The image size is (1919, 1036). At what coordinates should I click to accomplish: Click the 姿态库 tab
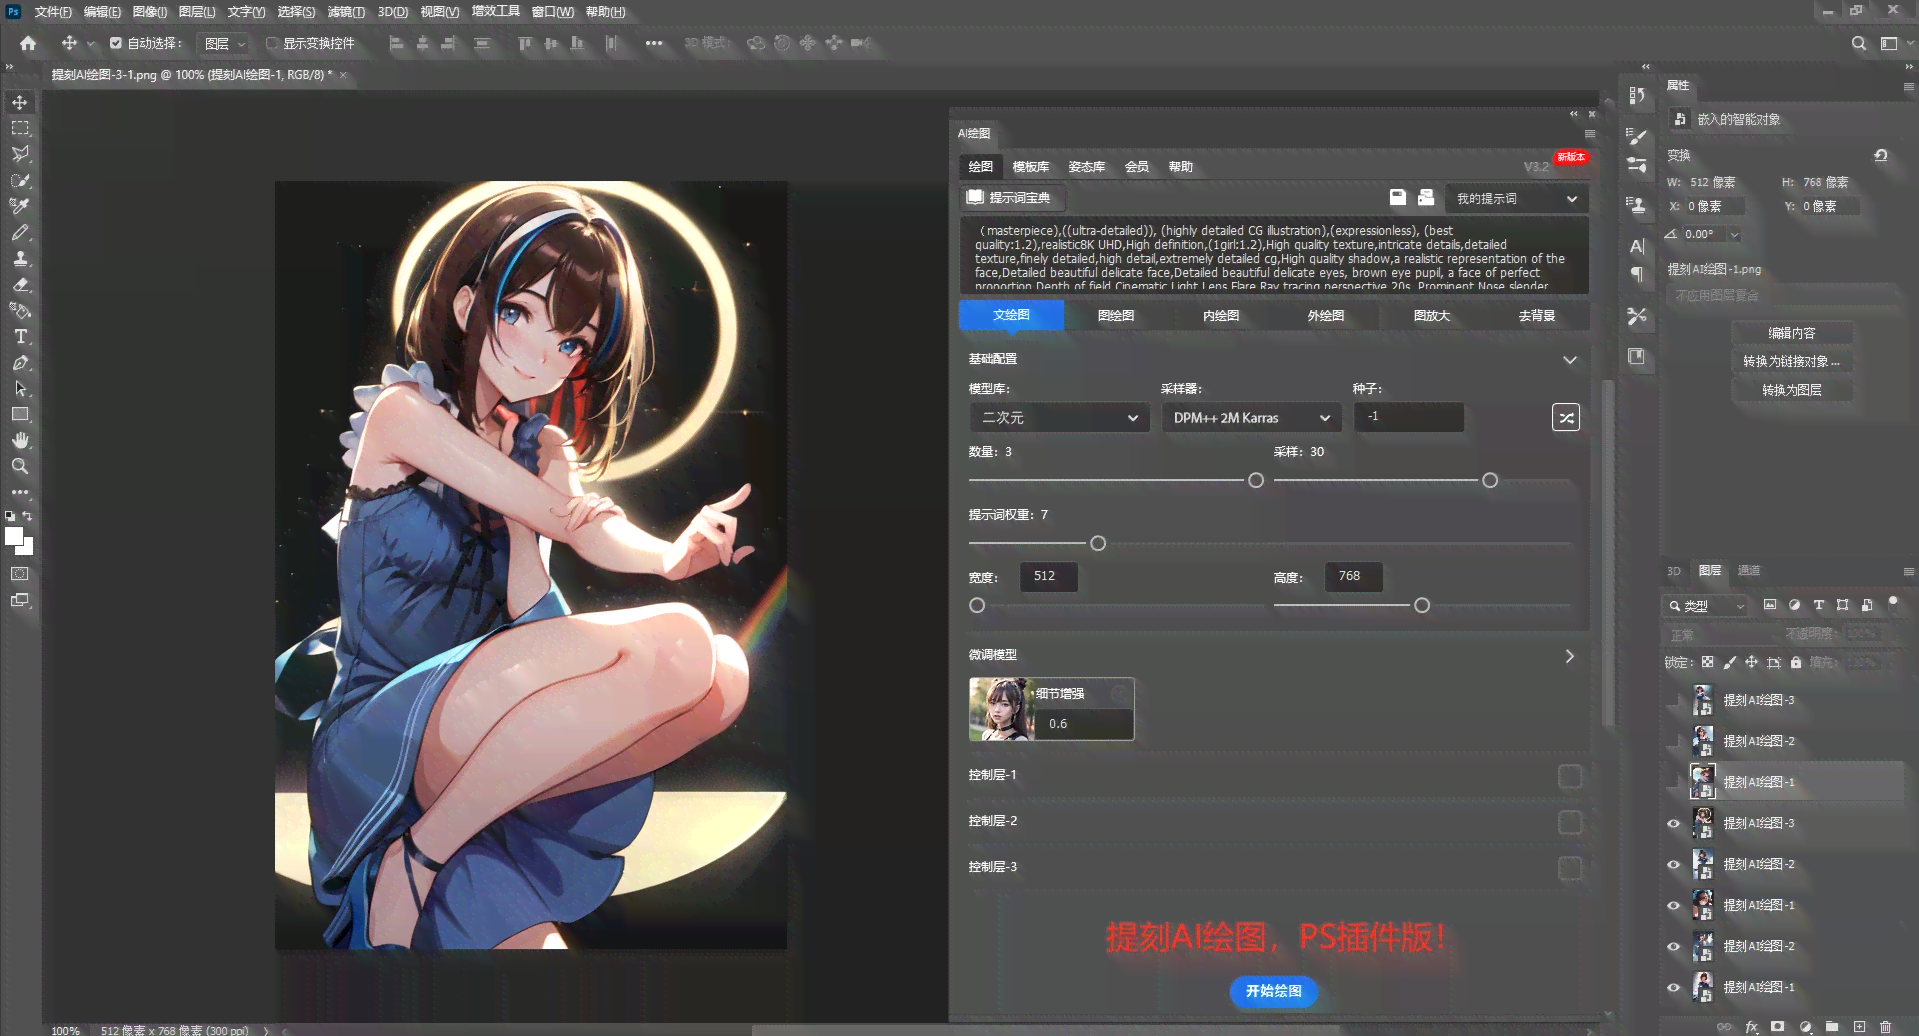[1086, 167]
